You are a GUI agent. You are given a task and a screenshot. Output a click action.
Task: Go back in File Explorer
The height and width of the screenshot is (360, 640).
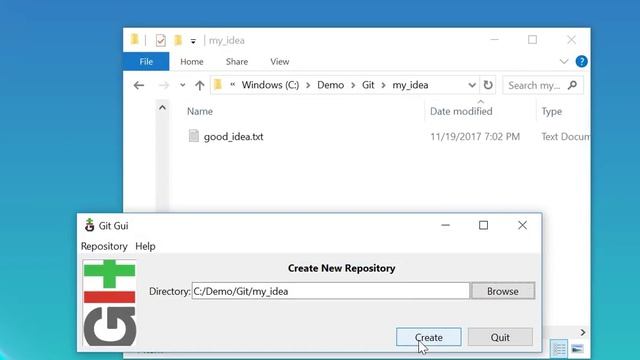pyautogui.click(x=139, y=85)
